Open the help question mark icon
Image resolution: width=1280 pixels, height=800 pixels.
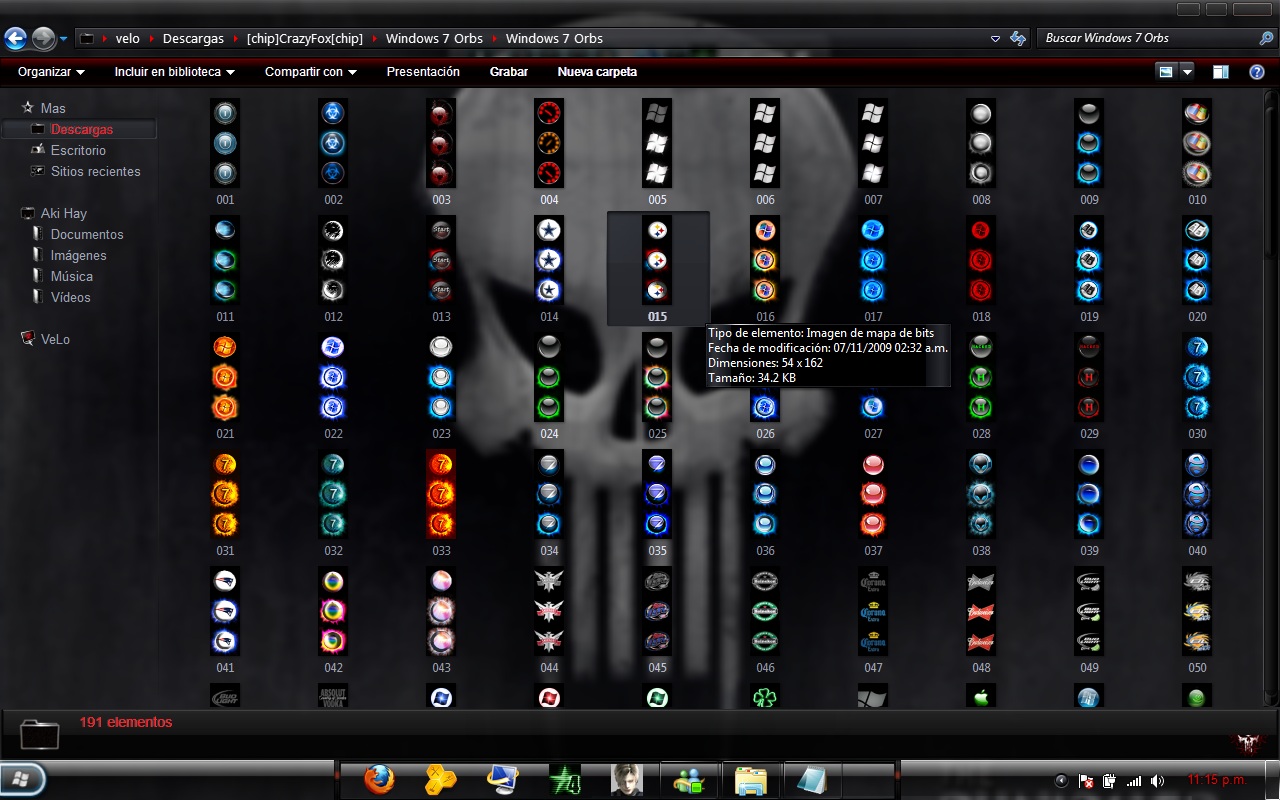1257,72
